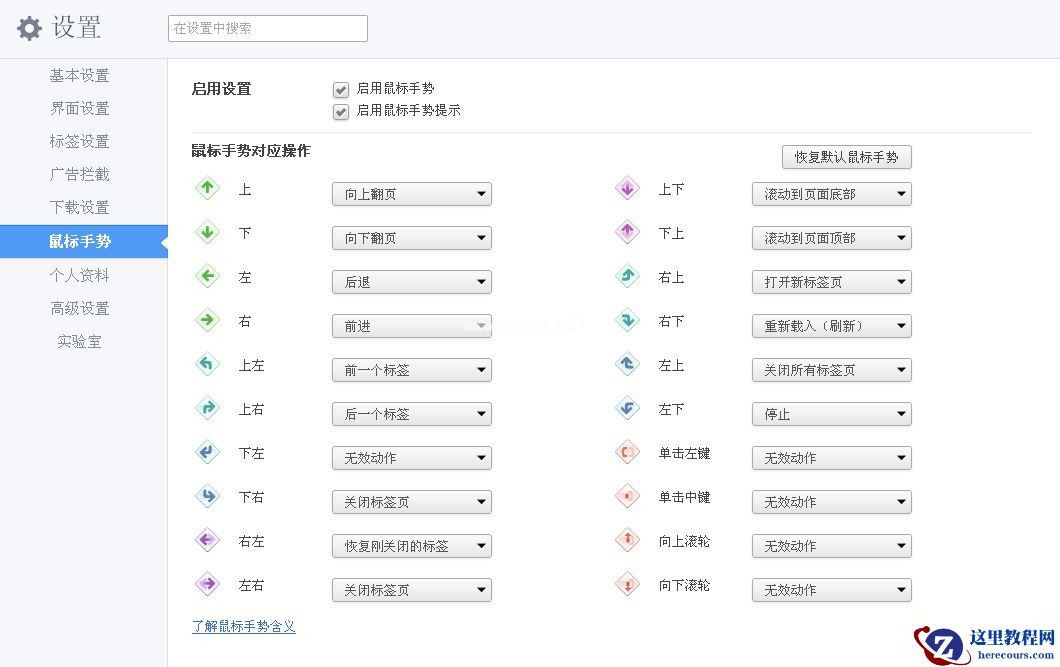Click the 单击左键 mouse gesture icon
This screenshot has width=1060, height=667.
click(627, 453)
